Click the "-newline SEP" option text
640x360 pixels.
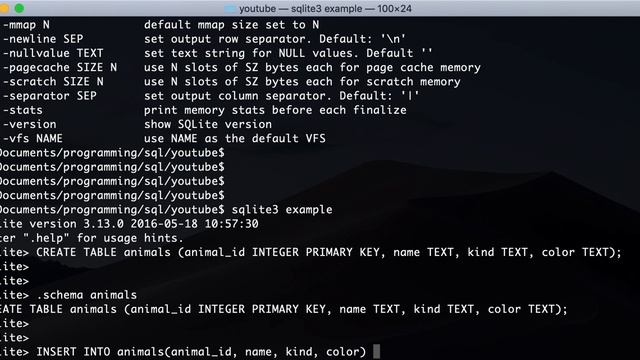click(43, 39)
